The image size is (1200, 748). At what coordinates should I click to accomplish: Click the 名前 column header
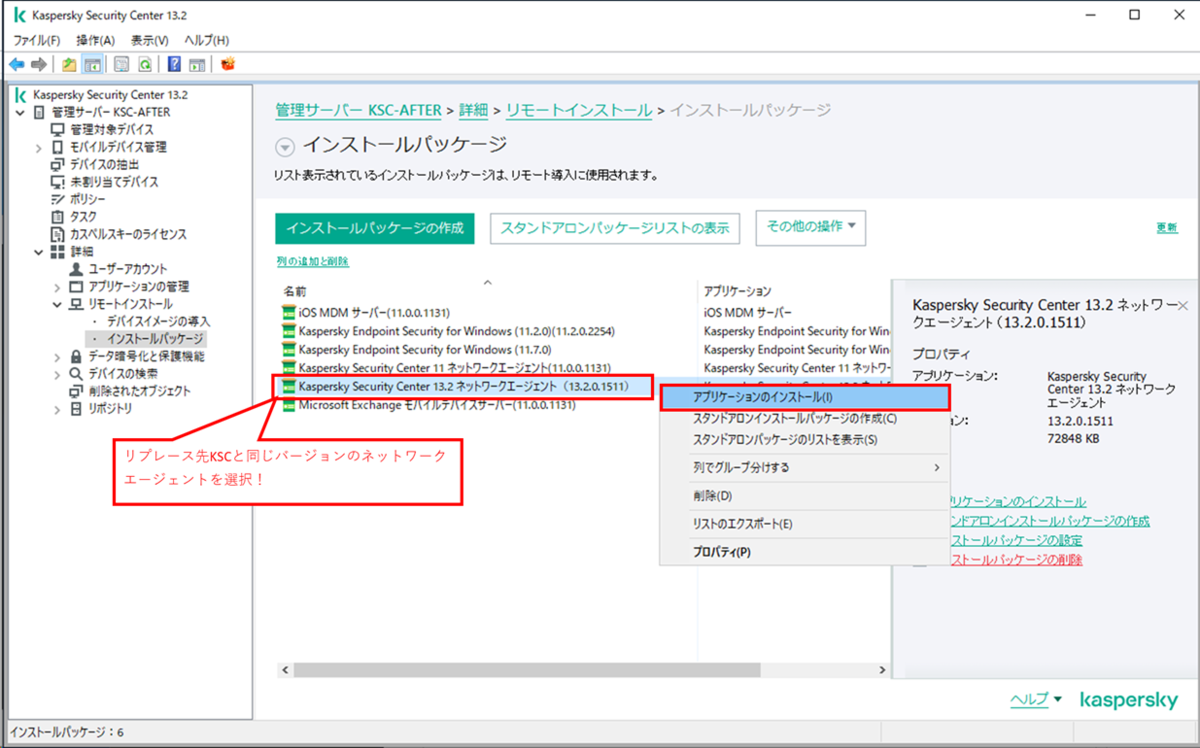[x=294, y=291]
